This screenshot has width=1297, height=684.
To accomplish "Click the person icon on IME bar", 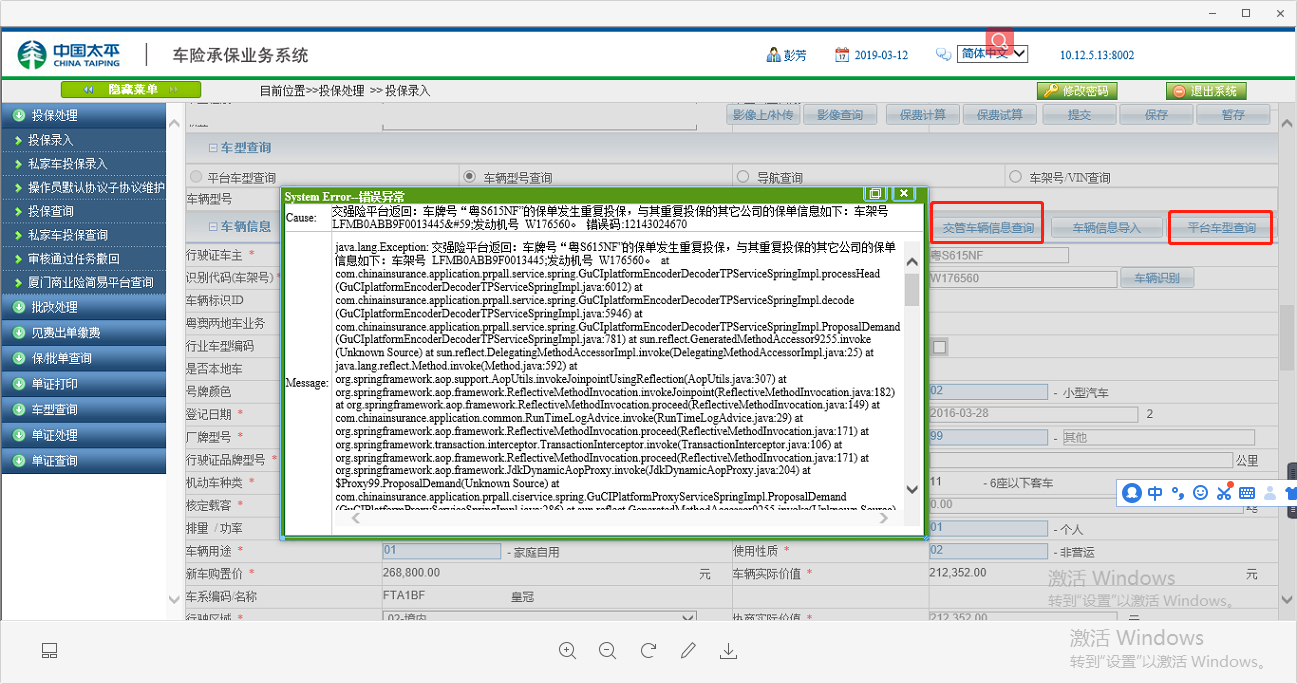I will coord(1270,492).
